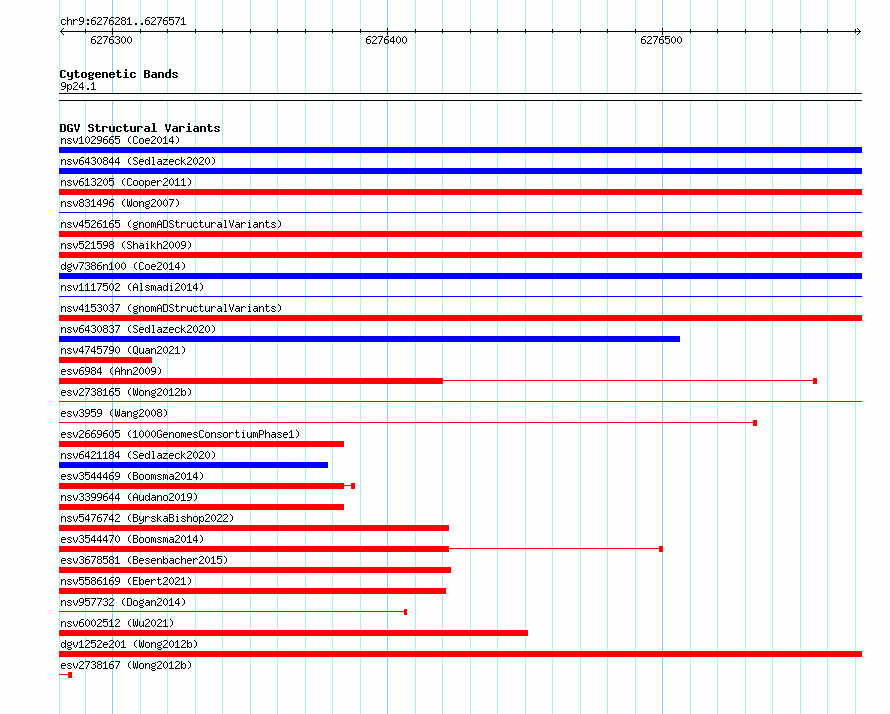Image resolution: width=890 pixels, height=714 pixels.
Task: Click the nsv1117502 (Alsmadi2014) label
Action: coord(132,287)
